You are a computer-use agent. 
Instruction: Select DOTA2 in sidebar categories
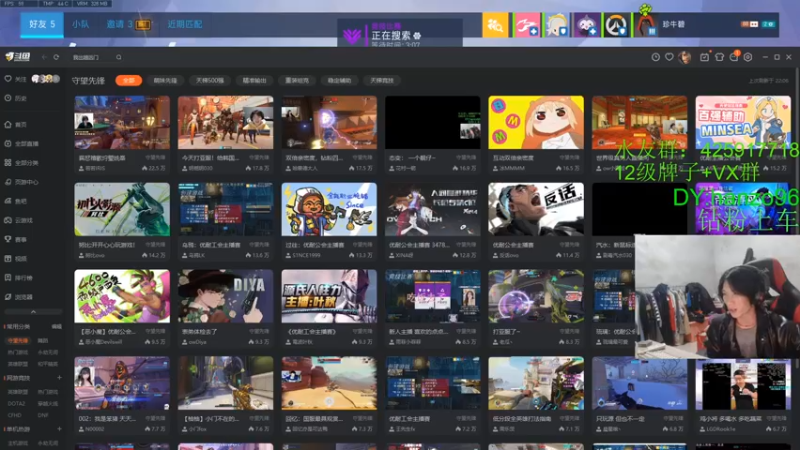pyautogui.click(x=16, y=404)
